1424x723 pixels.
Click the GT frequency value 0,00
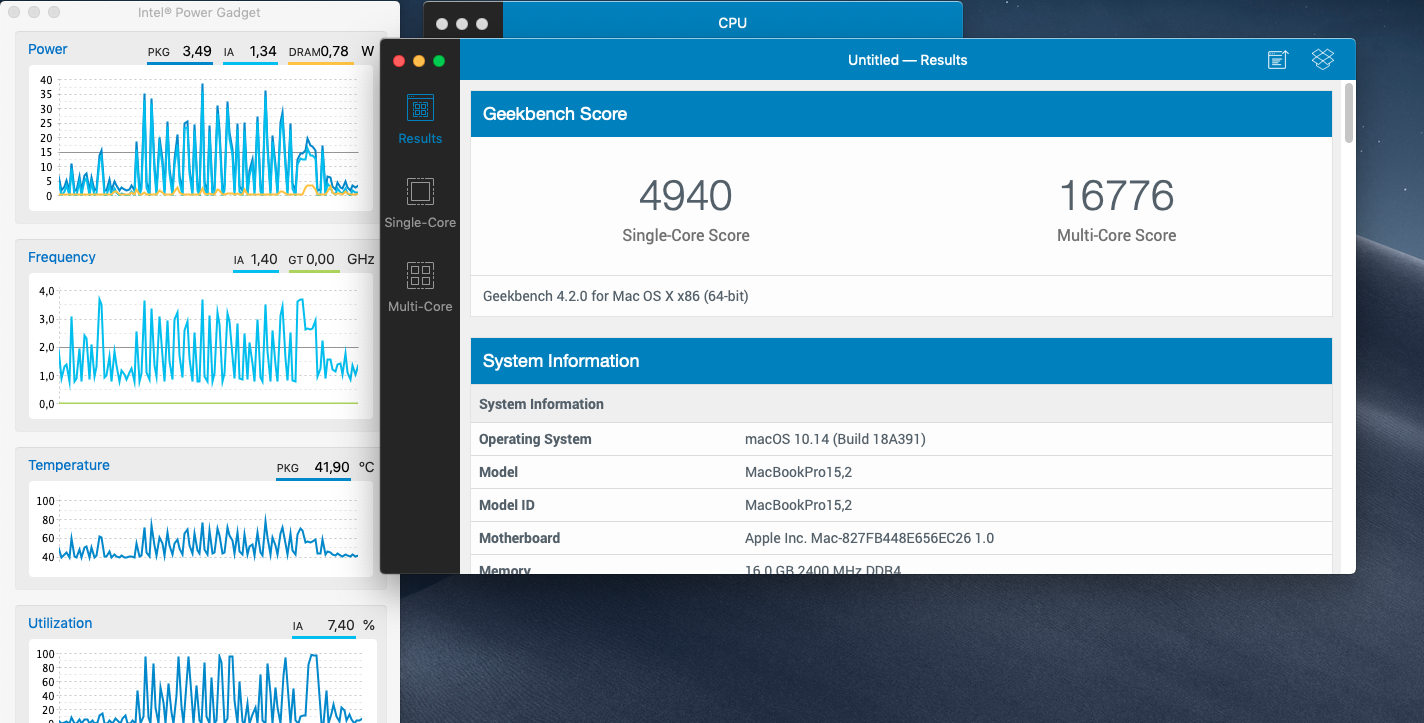[x=321, y=259]
